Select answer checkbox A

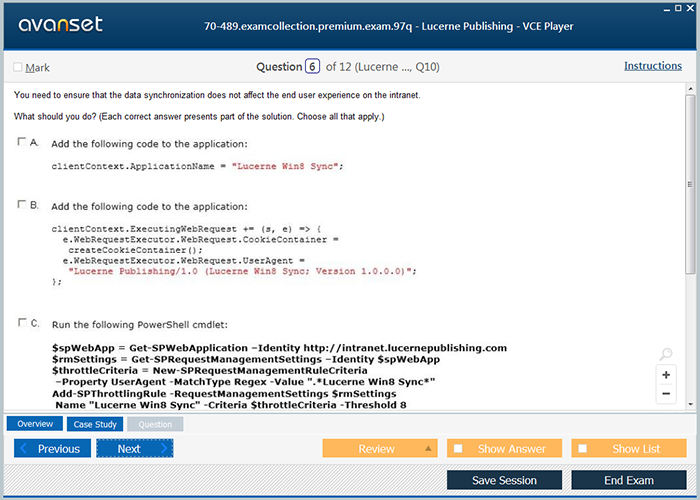tap(21, 142)
